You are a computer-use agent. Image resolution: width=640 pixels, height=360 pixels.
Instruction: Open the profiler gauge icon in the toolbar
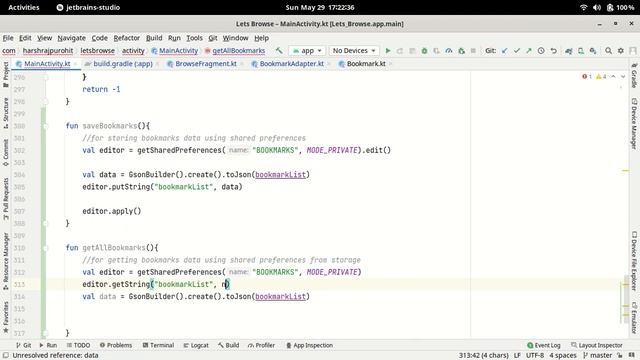pos(449,51)
